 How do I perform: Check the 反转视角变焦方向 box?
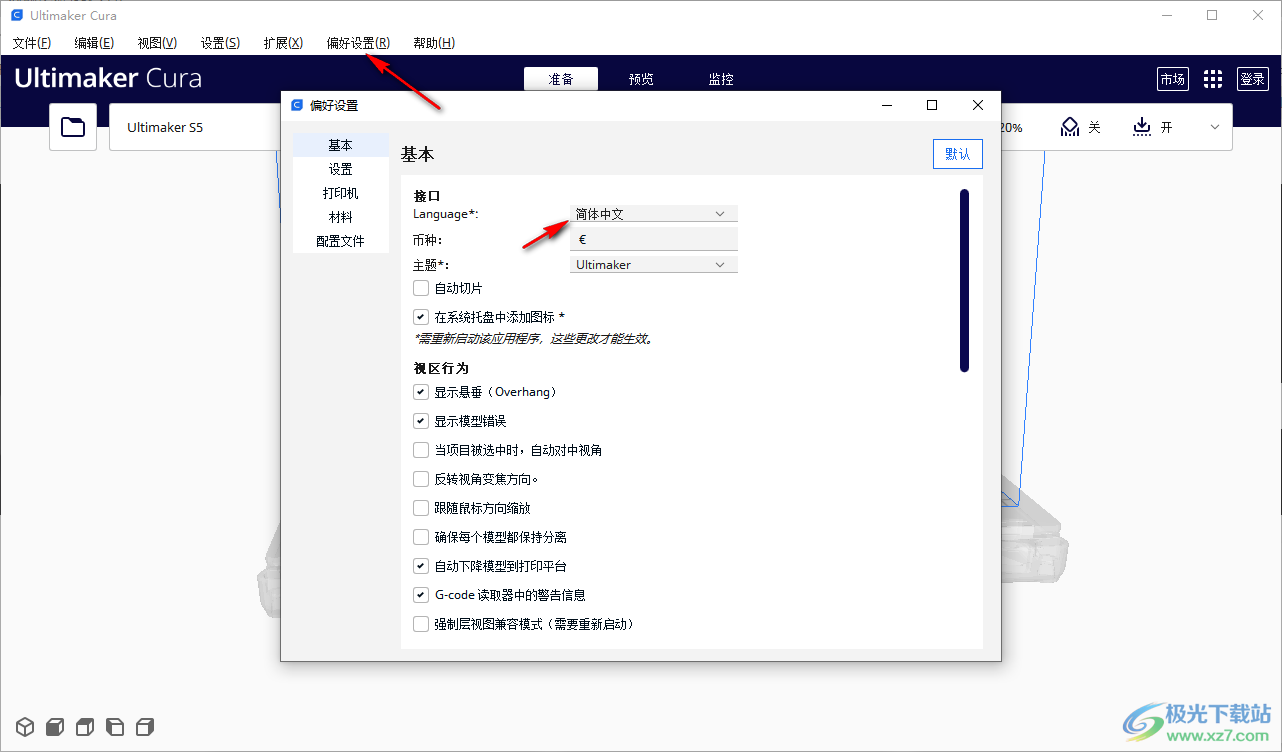[421, 479]
